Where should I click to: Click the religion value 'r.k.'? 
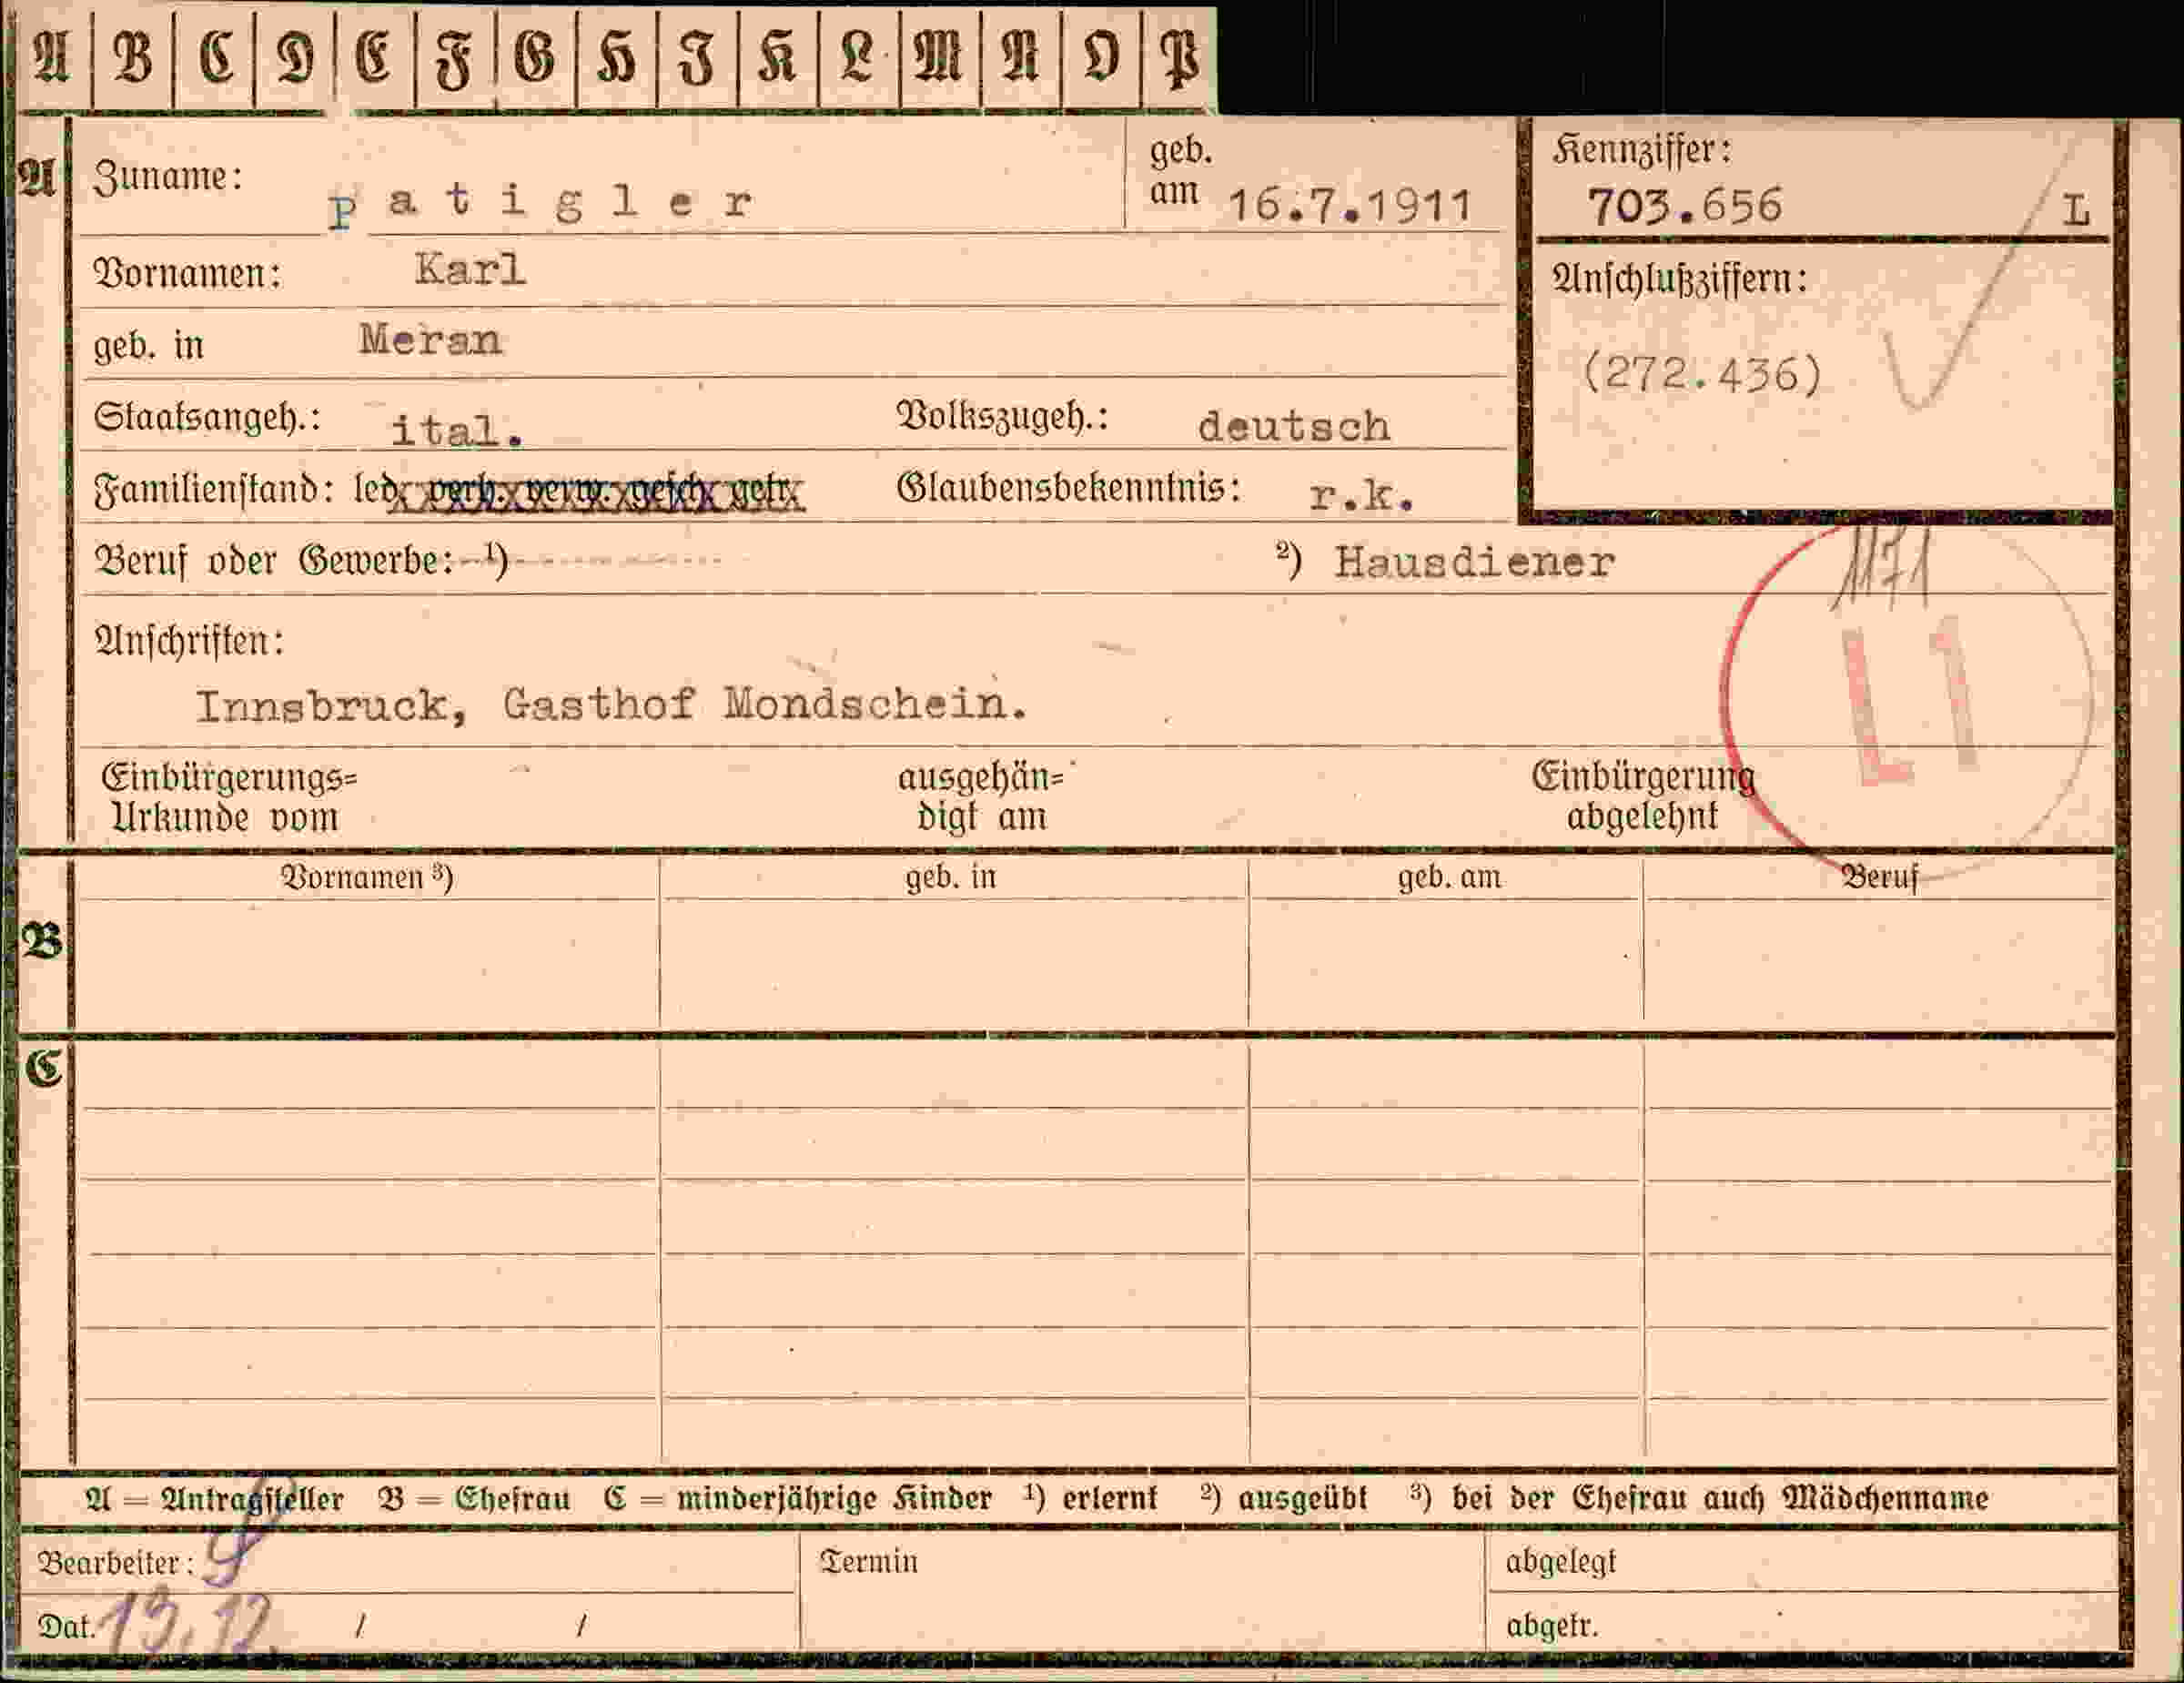tap(1362, 496)
